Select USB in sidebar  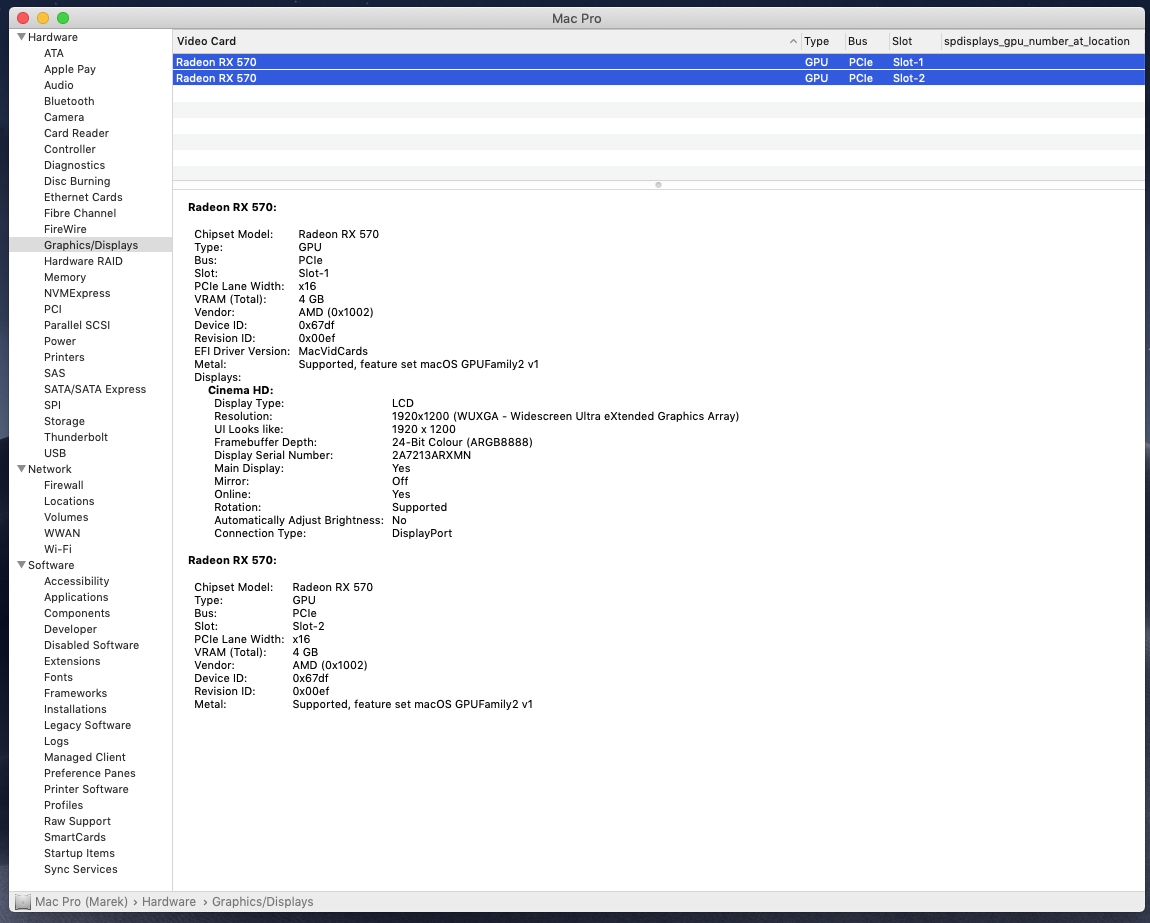[x=55, y=453]
